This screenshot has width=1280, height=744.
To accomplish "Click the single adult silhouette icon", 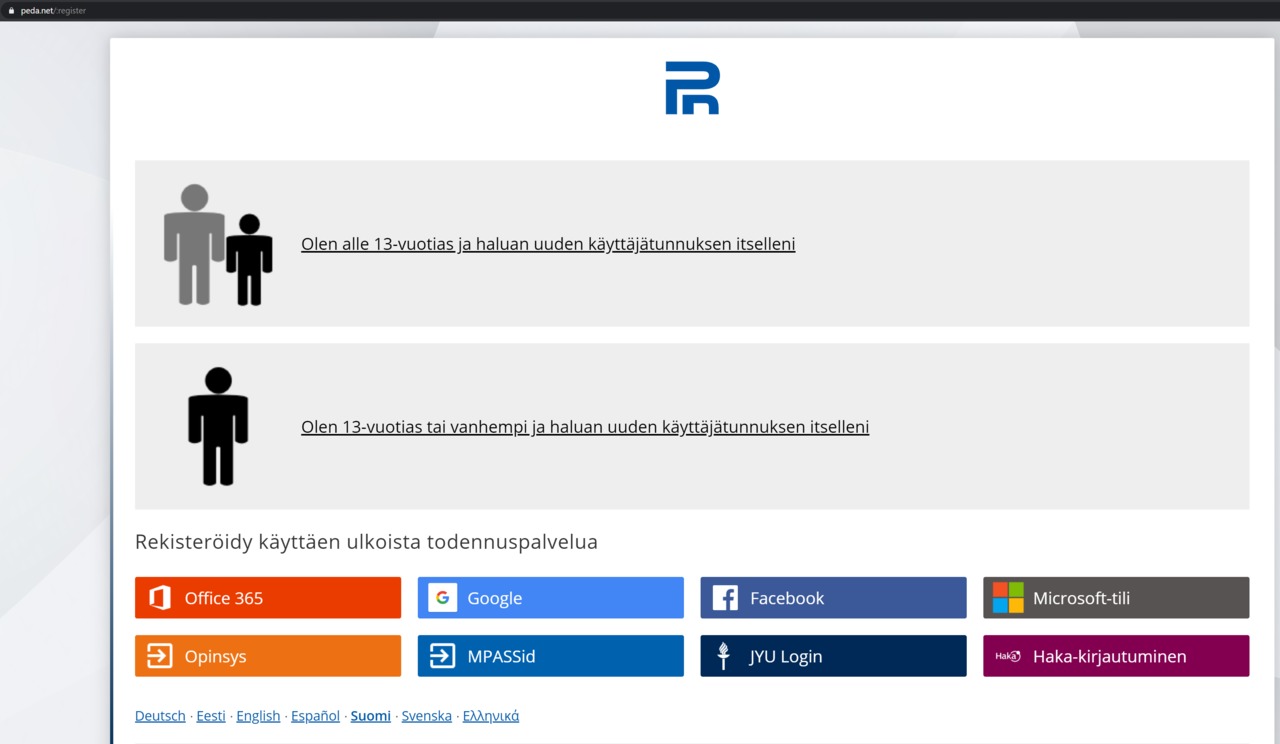I will [x=218, y=427].
